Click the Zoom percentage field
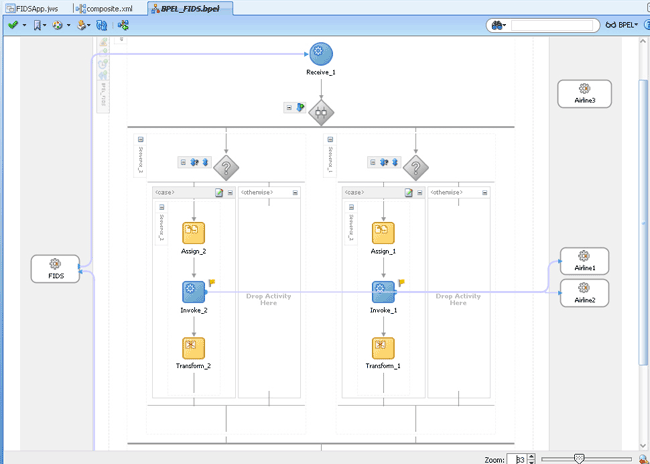The height and width of the screenshot is (464, 650). 517,459
